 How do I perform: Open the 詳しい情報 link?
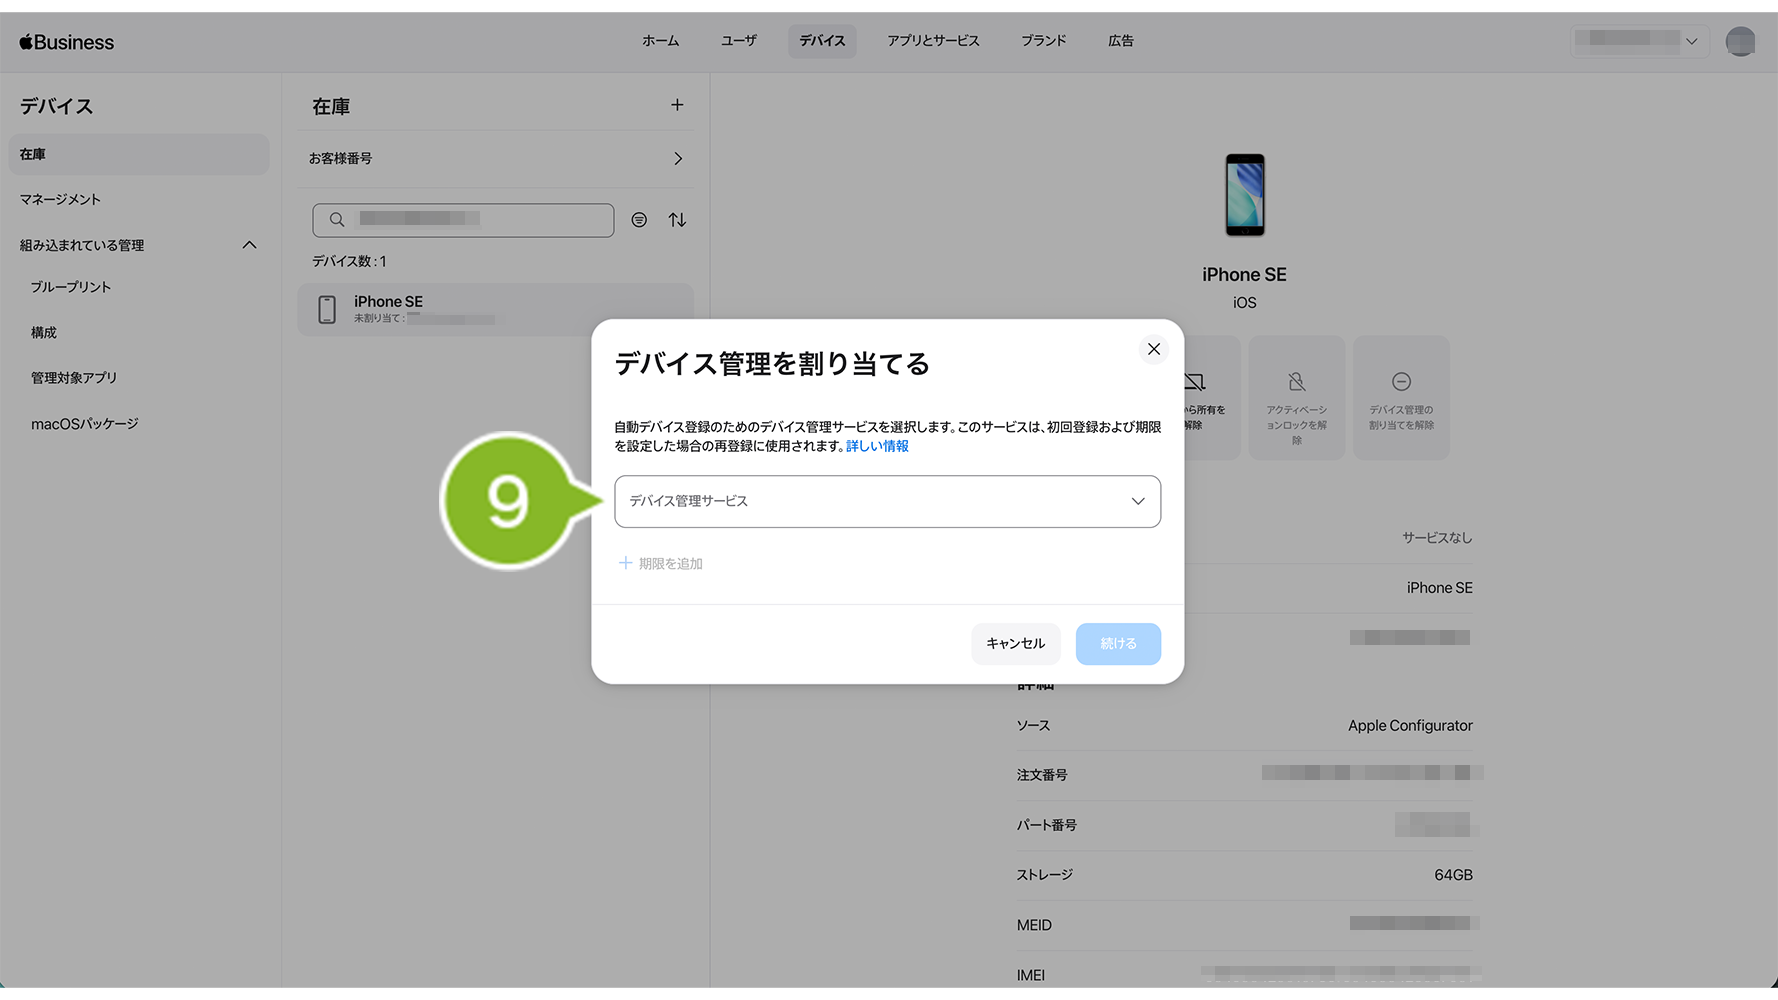coord(877,446)
